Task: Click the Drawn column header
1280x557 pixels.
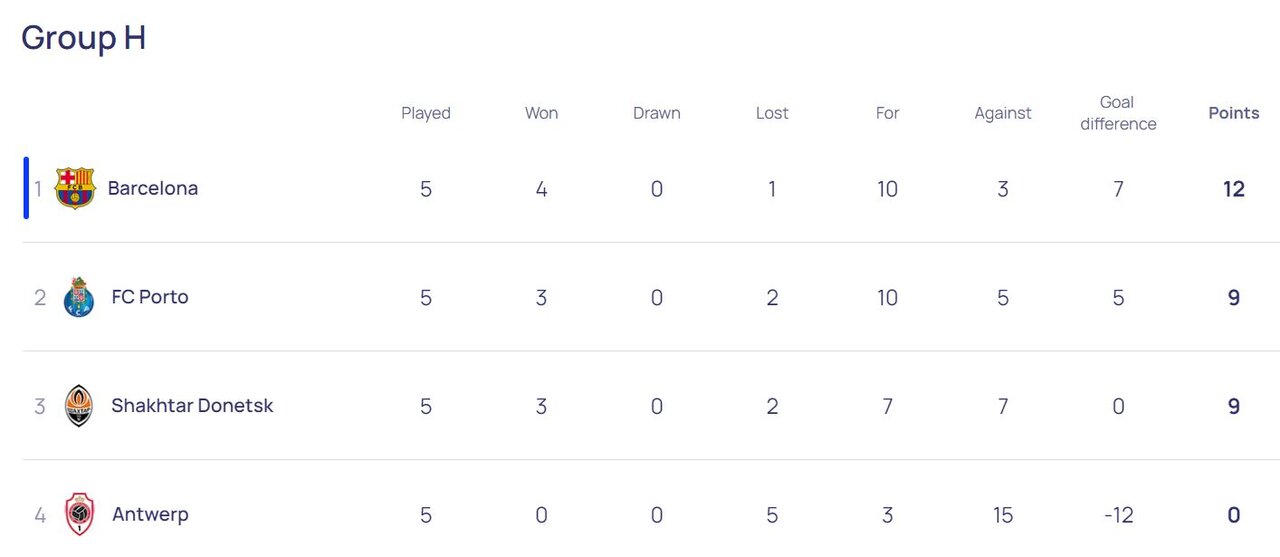Action: tap(657, 113)
